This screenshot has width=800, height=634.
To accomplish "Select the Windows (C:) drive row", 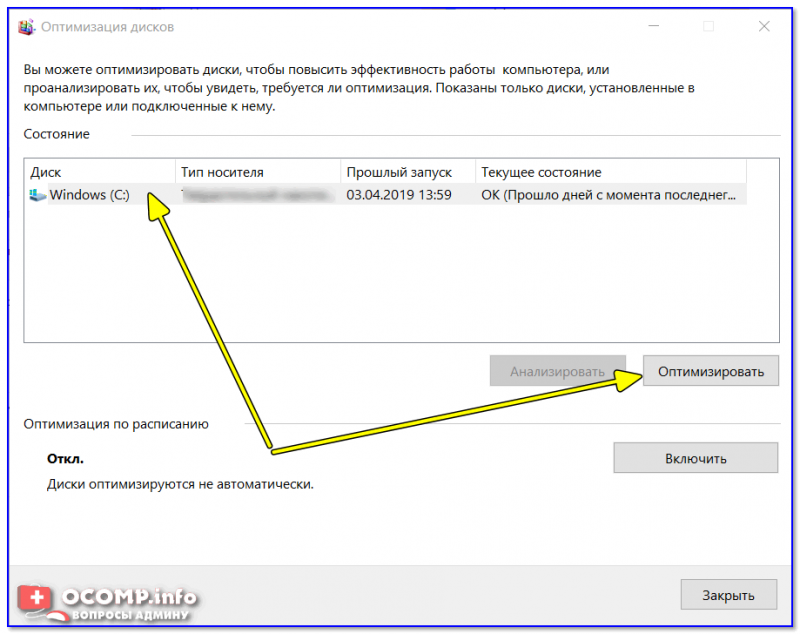I will pyautogui.click(x=385, y=195).
